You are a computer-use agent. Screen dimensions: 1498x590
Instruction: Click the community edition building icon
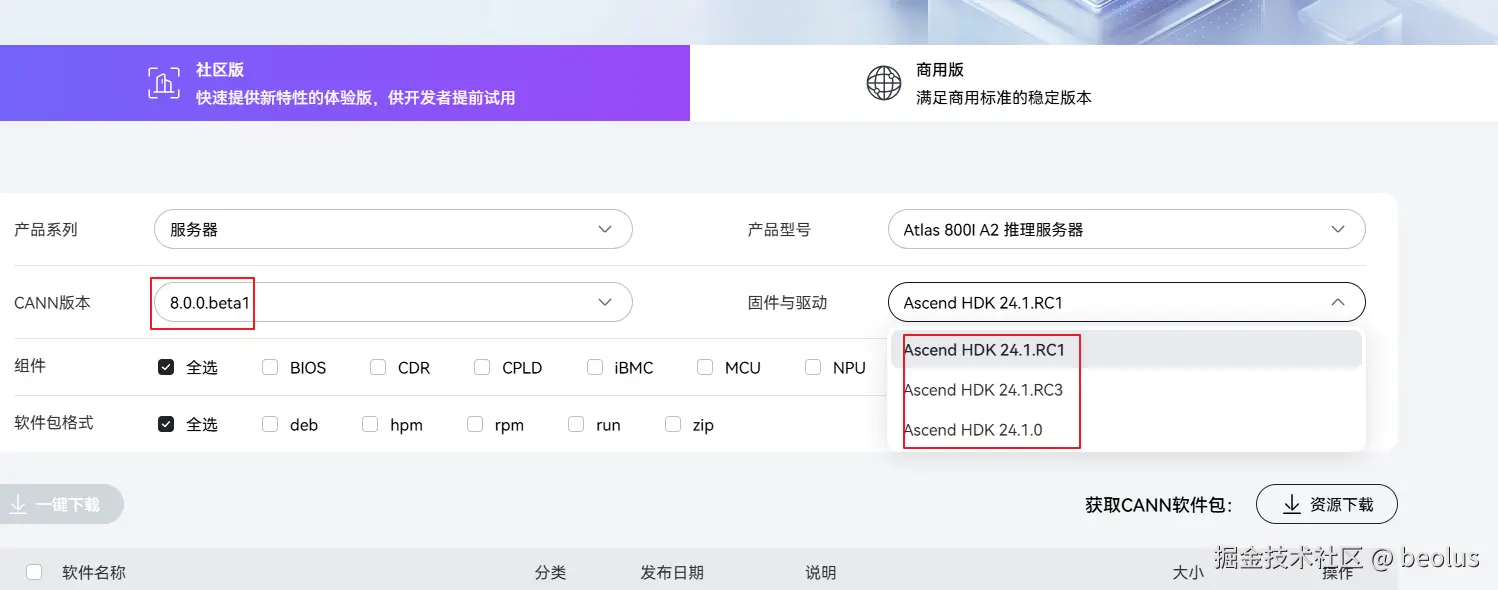[164, 83]
